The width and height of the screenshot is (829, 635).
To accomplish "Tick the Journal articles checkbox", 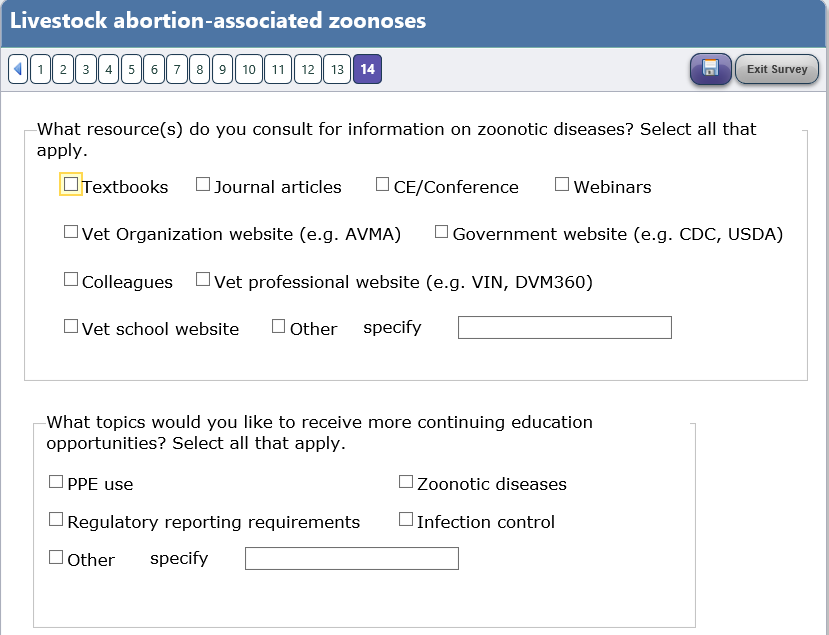I will [203, 184].
